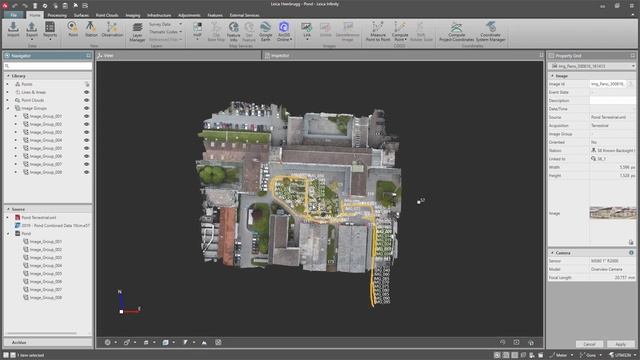The image size is (640, 360).
Task: Open the Reports ribbon tool
Action: click(50, 30)
